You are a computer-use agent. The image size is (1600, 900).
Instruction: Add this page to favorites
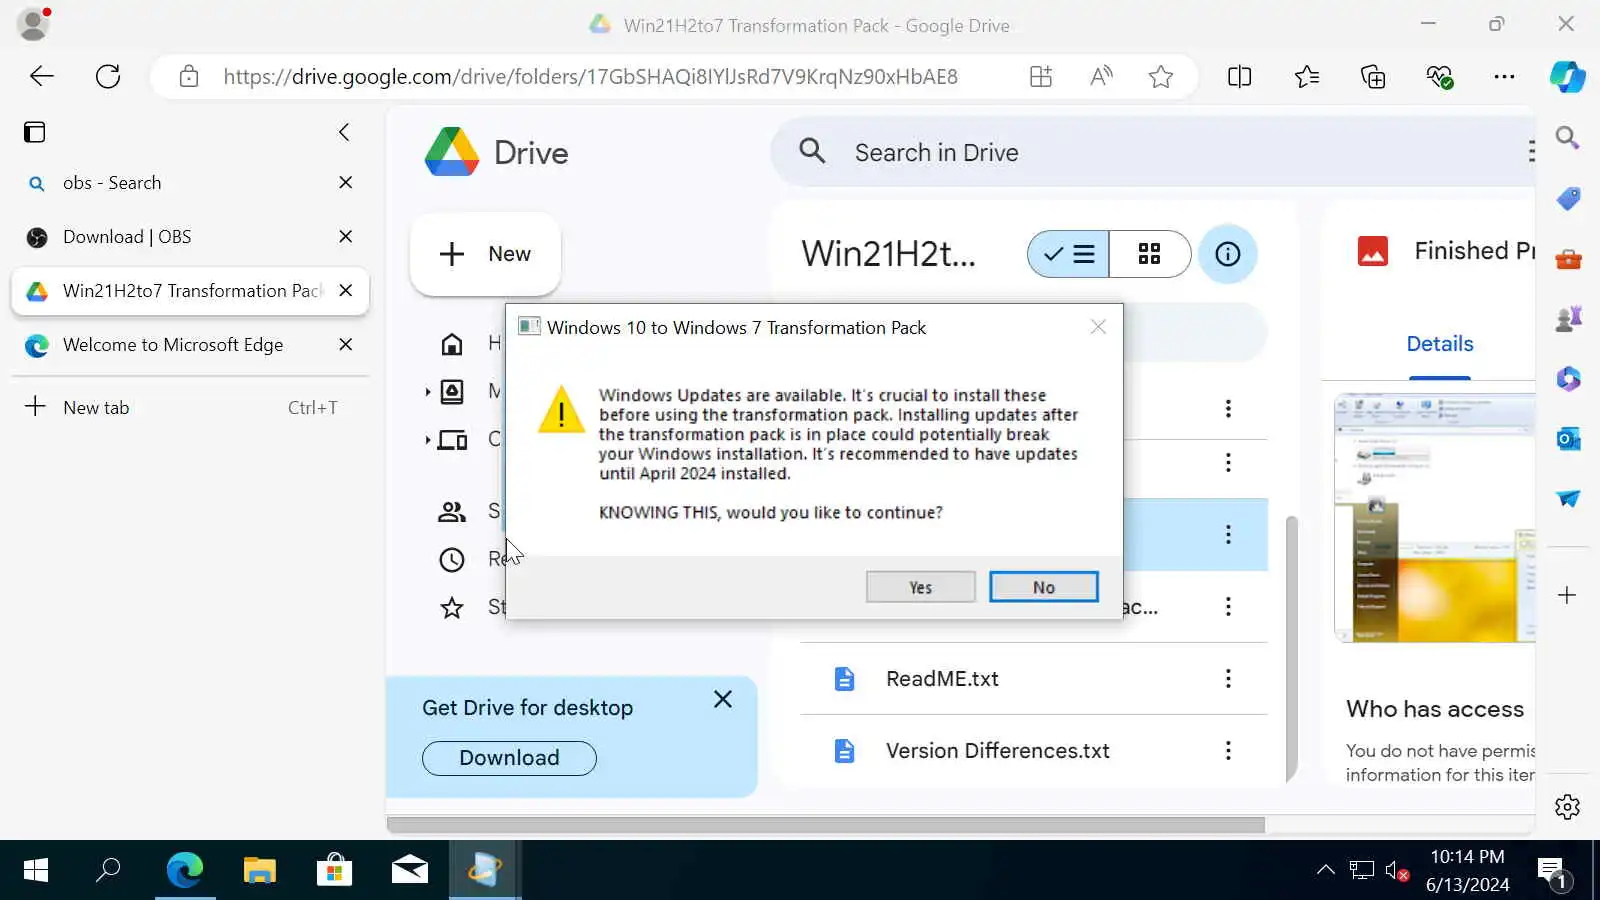[x=1161, y=76]
